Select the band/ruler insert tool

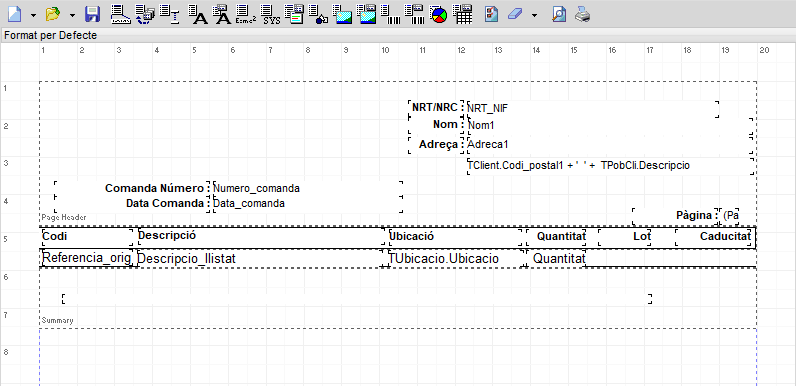tap(121, 14)
